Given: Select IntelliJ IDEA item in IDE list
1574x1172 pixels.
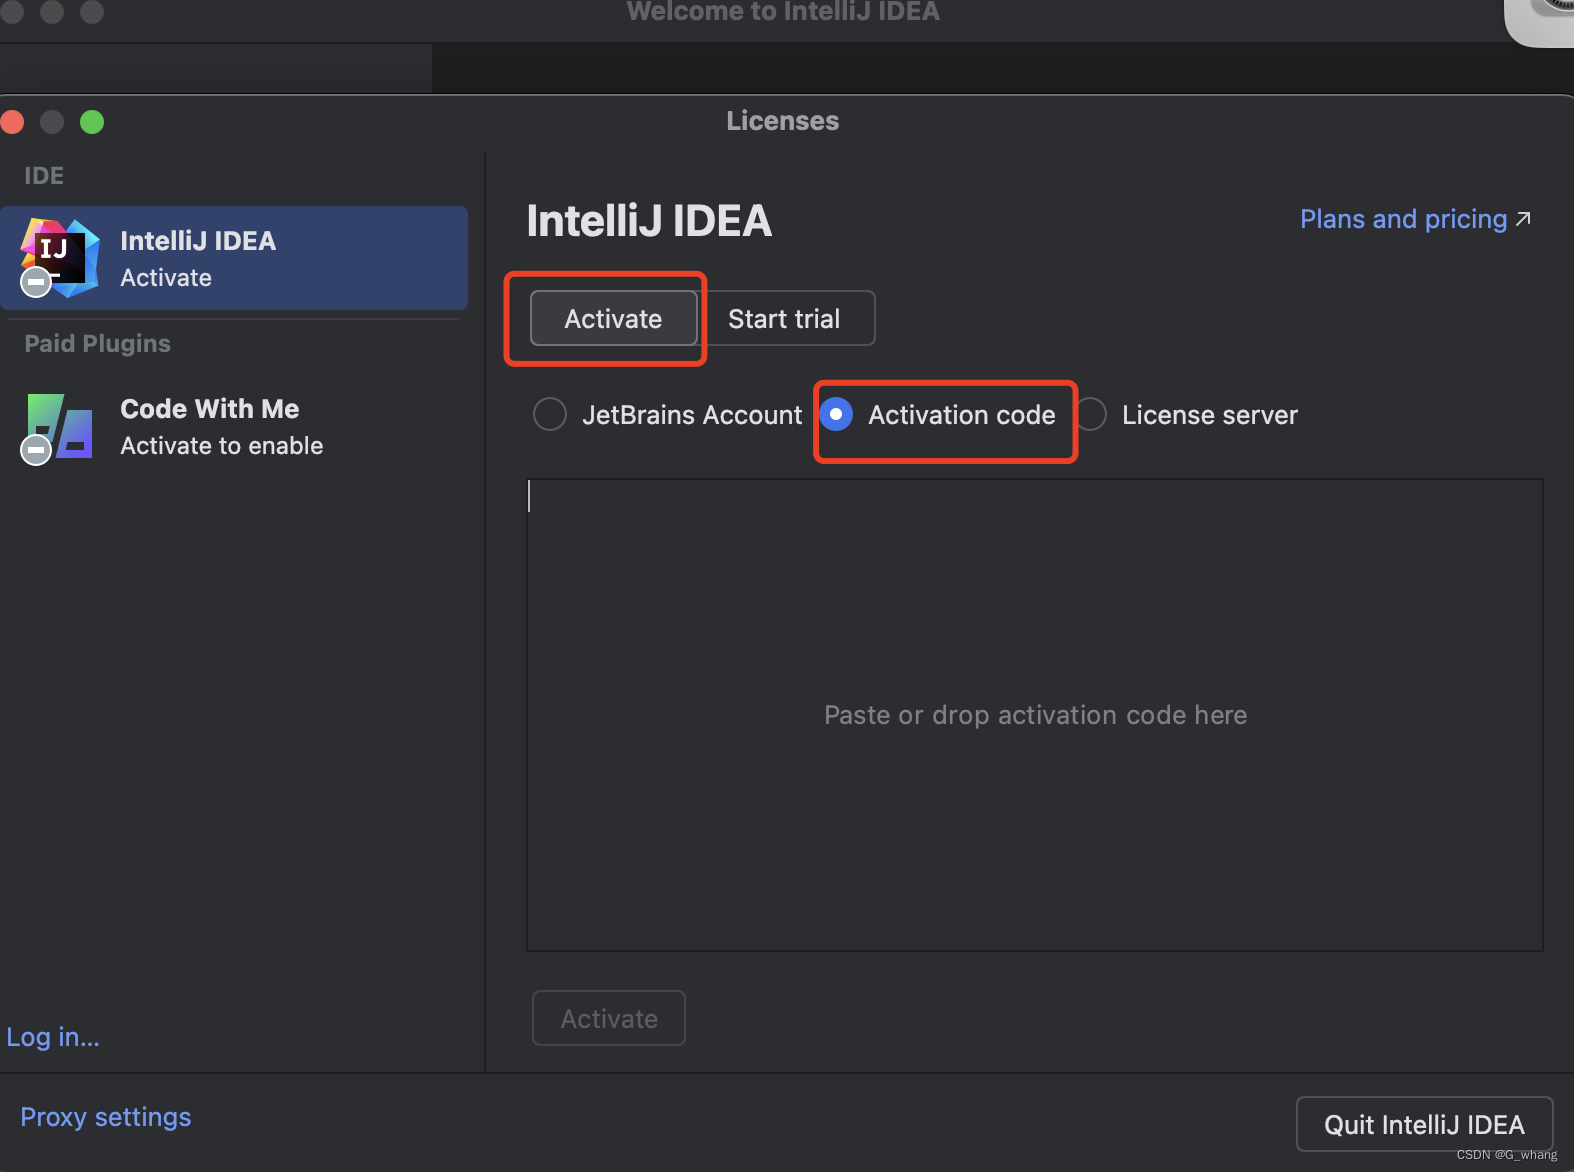Looking at the screenshot, I should click(234, 258).
